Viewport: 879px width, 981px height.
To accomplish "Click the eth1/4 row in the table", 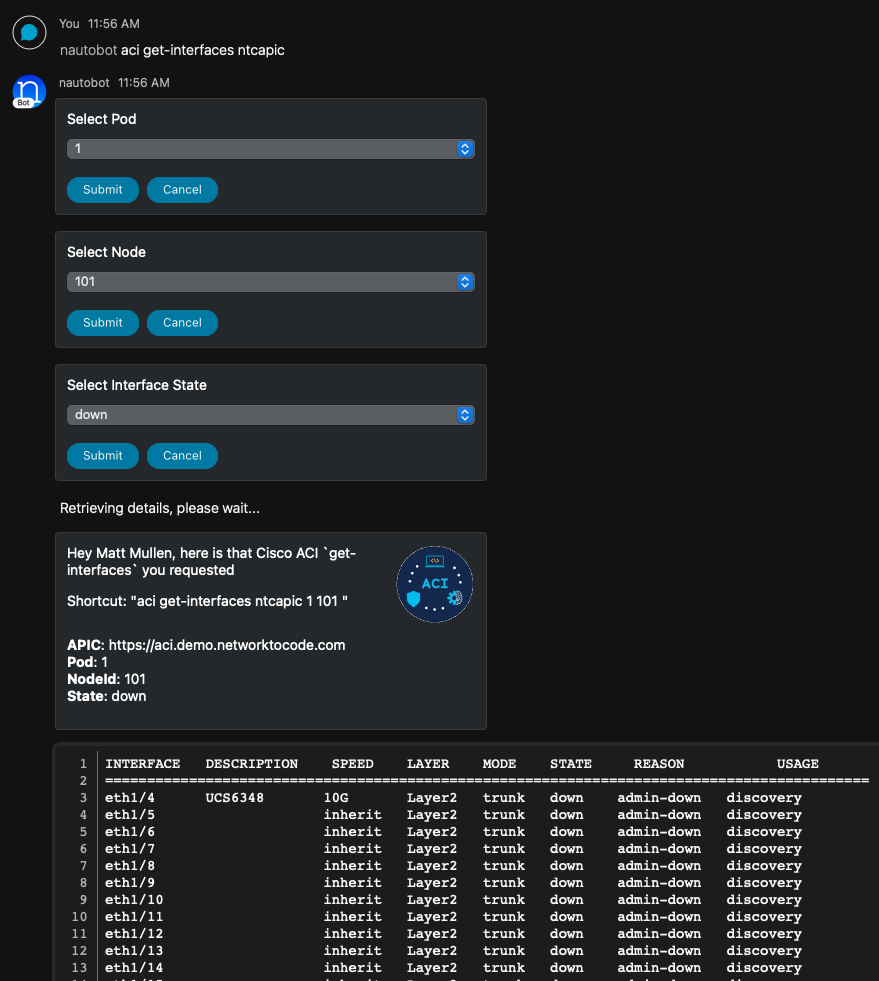I will (x=130, y=798).
